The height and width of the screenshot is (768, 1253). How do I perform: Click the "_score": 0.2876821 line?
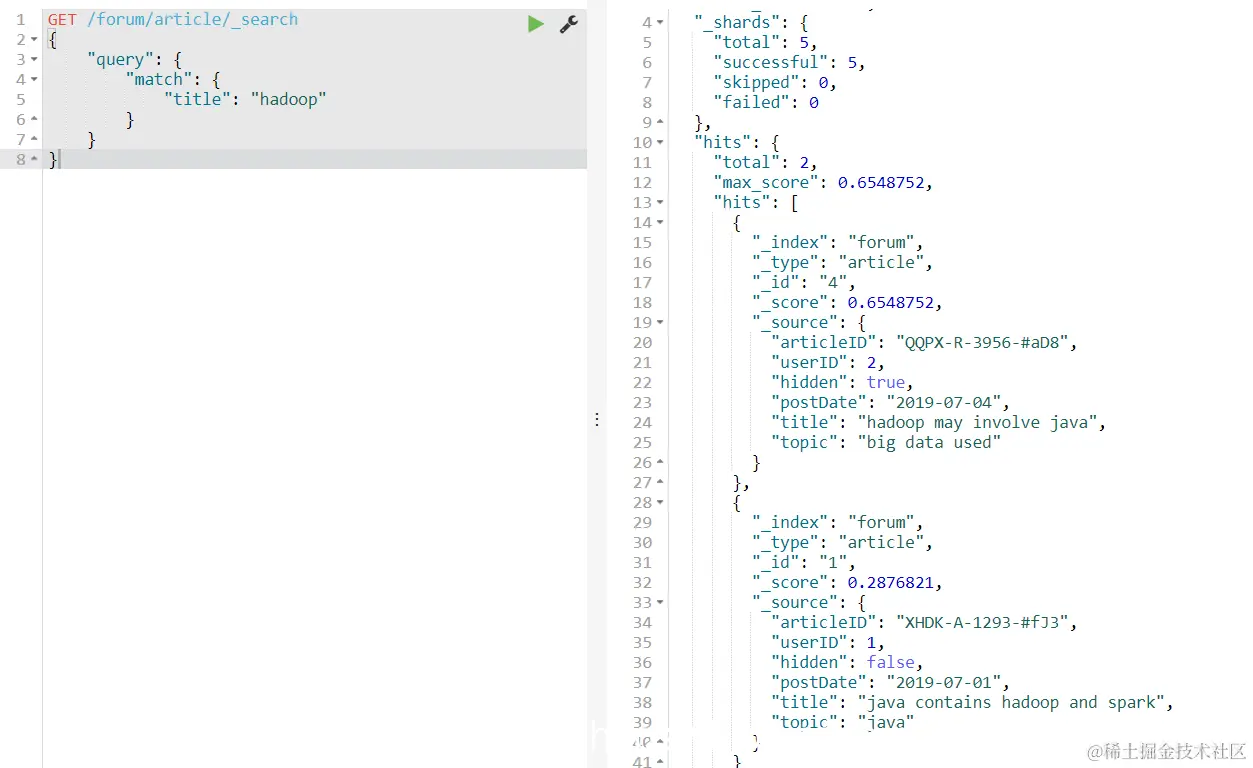(x=847, y=582)
